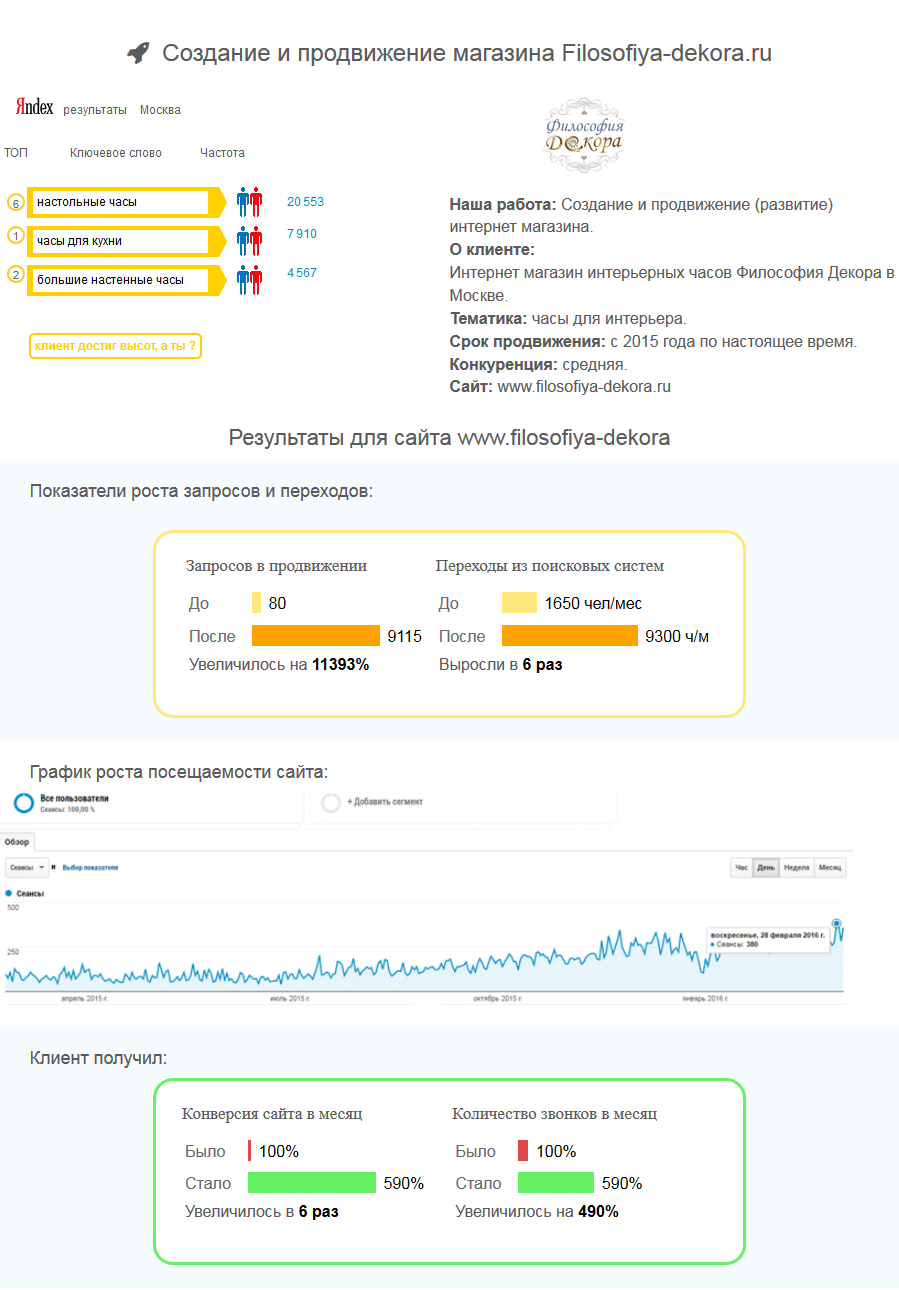Open the Сеансы metric dropdown

coord(26,867)
